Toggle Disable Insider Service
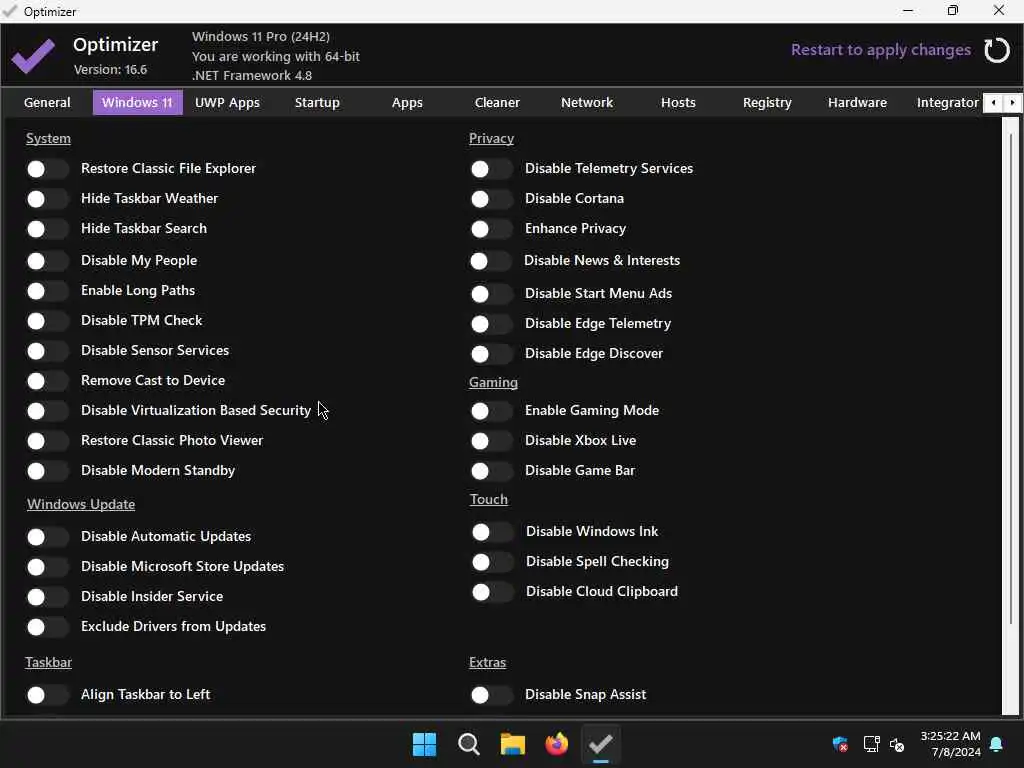Viewport: 1024px width, 768px height. click(48, 598)
